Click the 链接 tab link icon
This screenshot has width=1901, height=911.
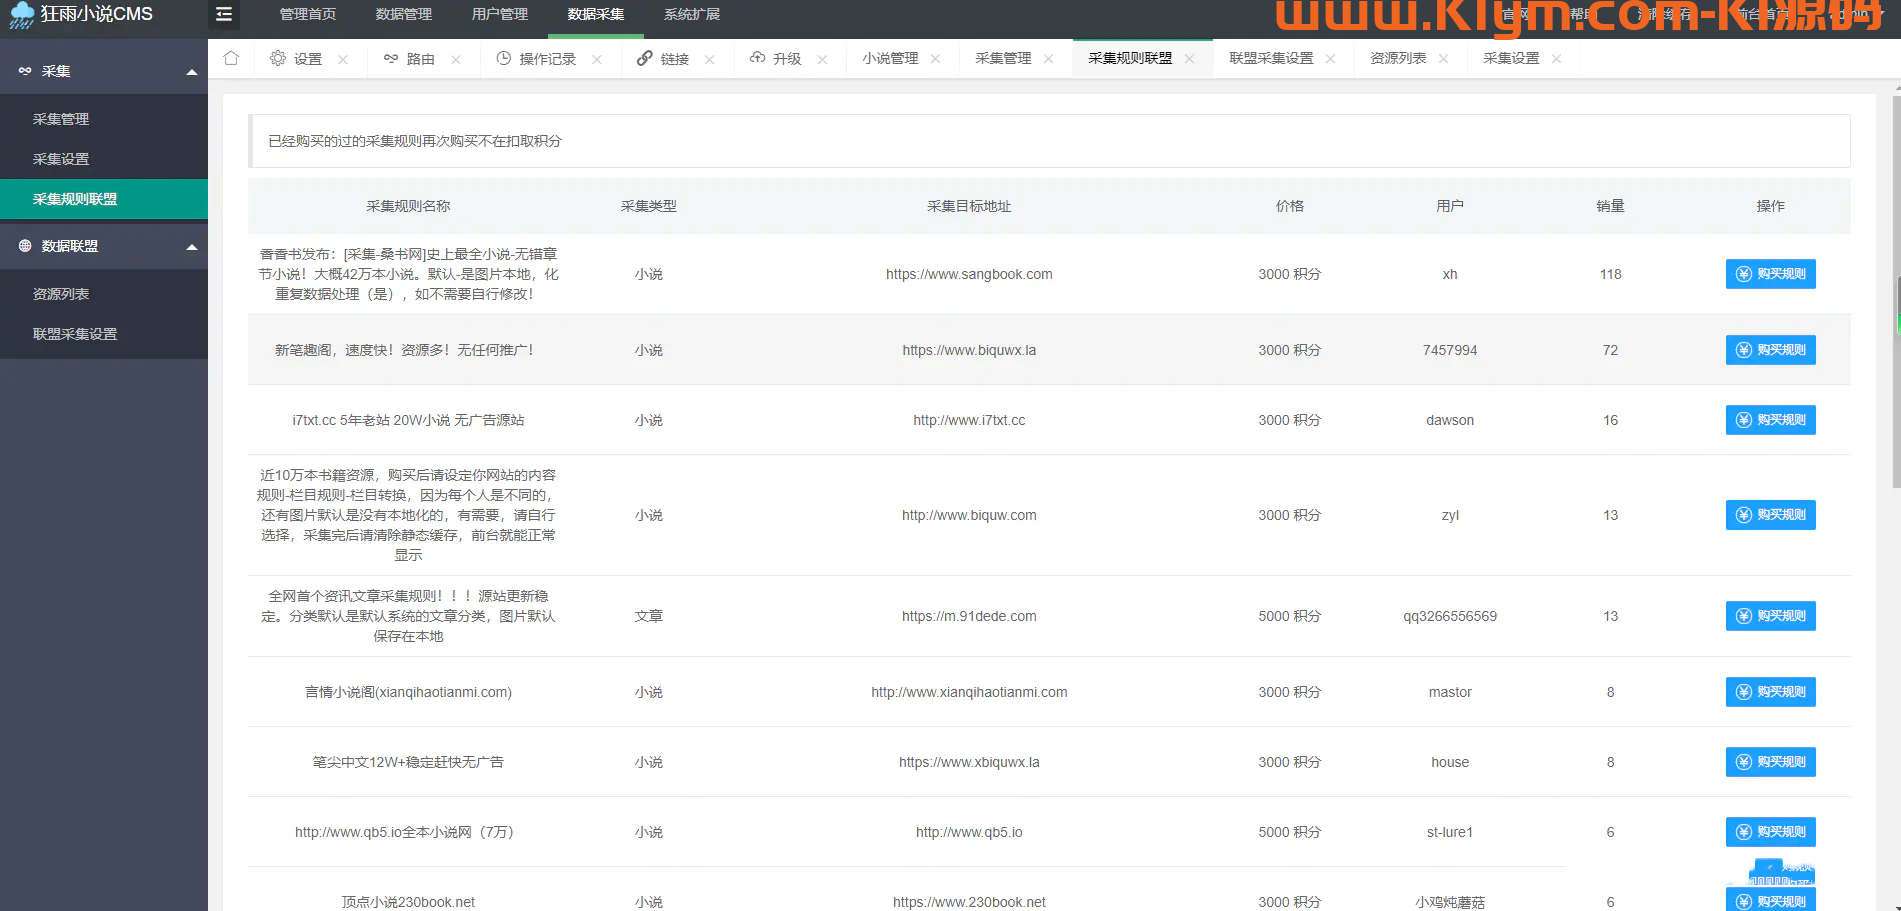tap(645, 58)
